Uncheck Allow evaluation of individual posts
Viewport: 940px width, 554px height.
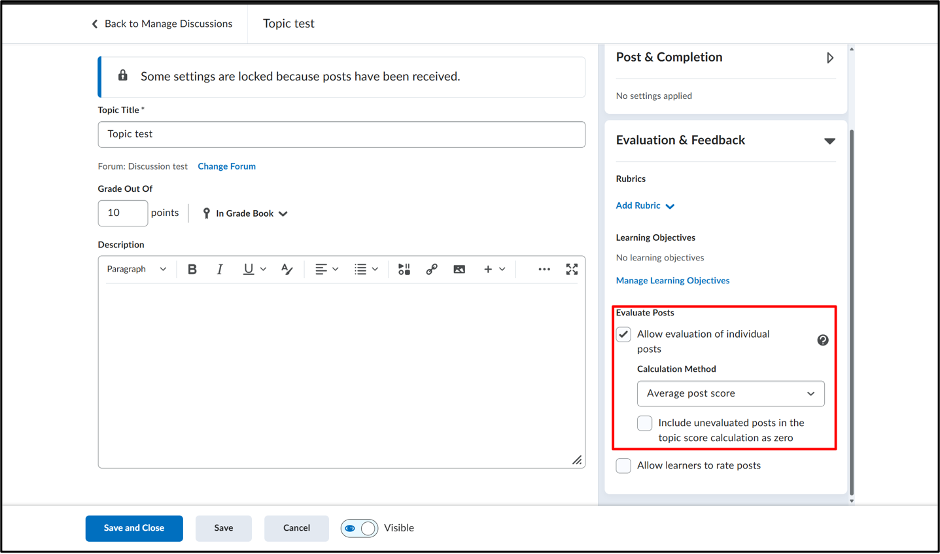(x=623, y=335)
